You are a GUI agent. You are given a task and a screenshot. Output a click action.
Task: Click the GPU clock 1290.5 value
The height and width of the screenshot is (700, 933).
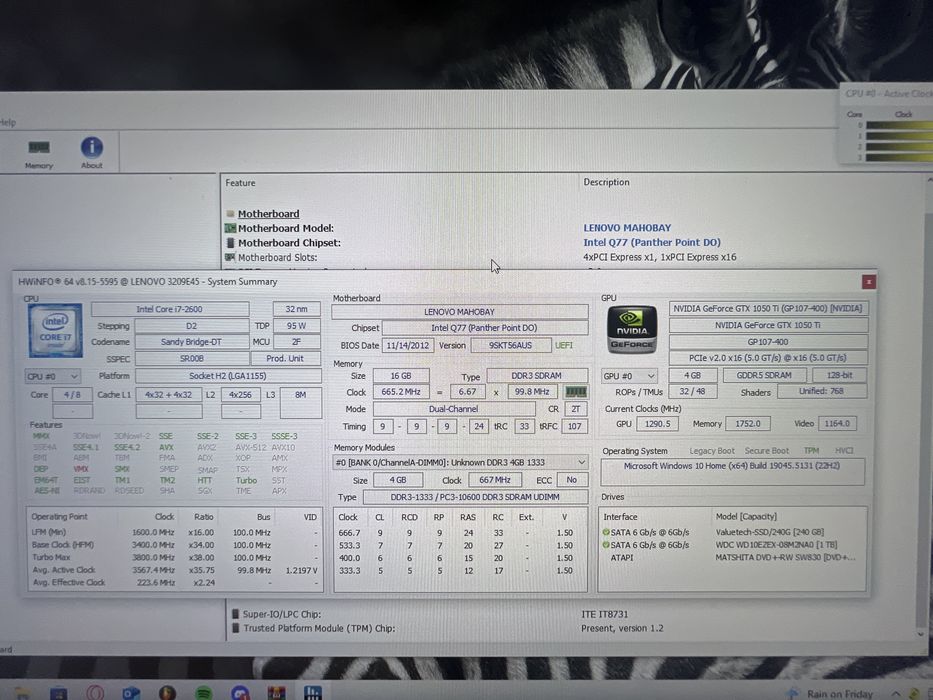(657, 423)
